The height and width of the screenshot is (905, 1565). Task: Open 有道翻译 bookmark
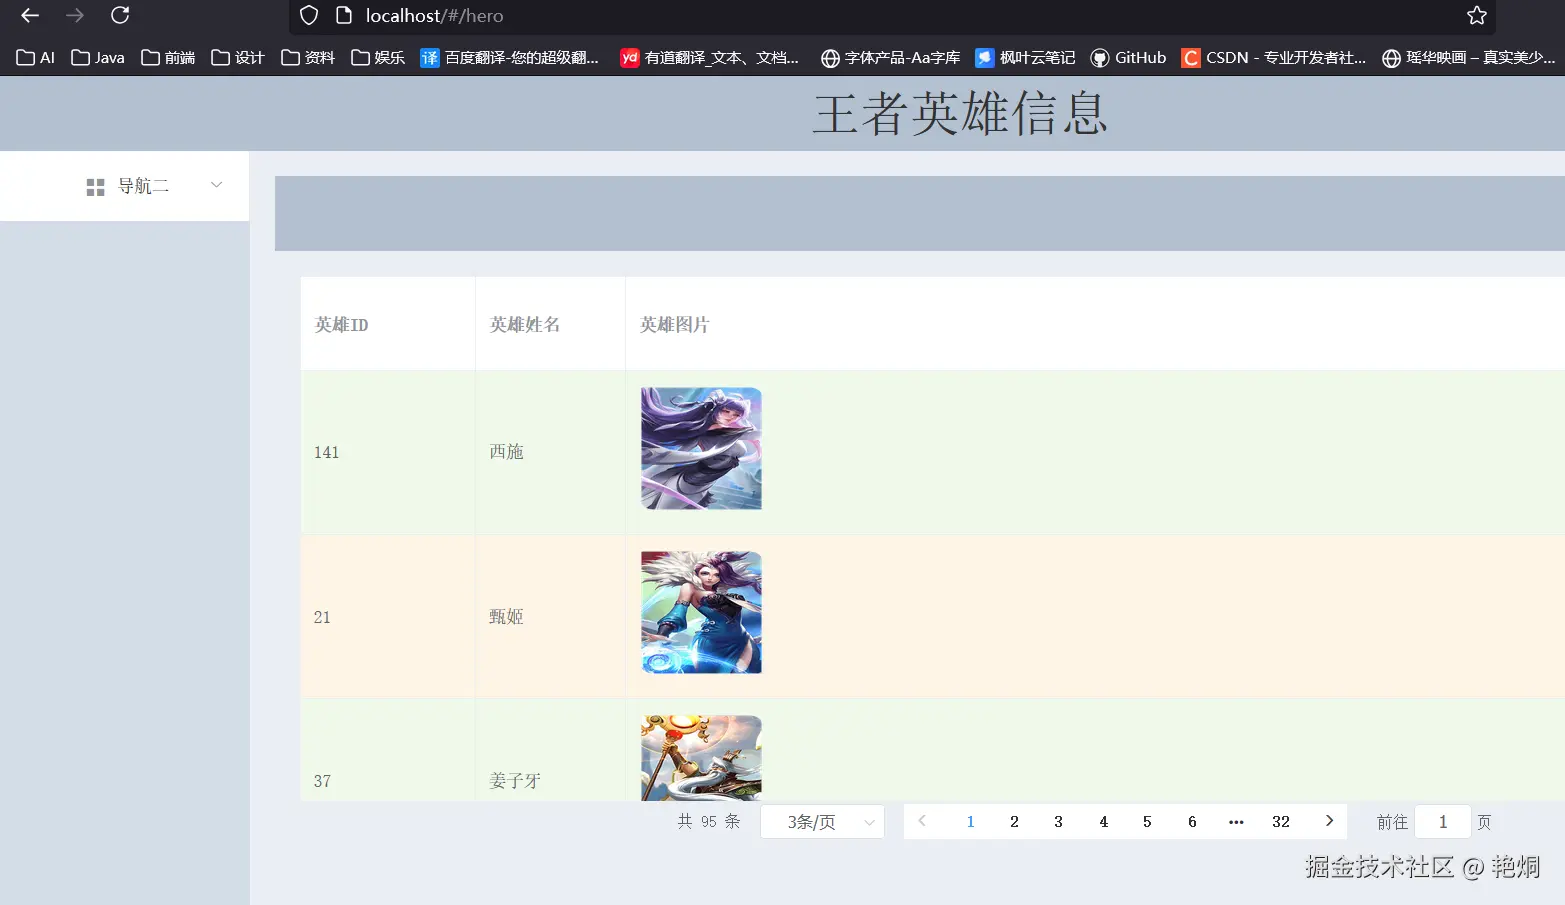pyautogui.click(x=710, y=58)
